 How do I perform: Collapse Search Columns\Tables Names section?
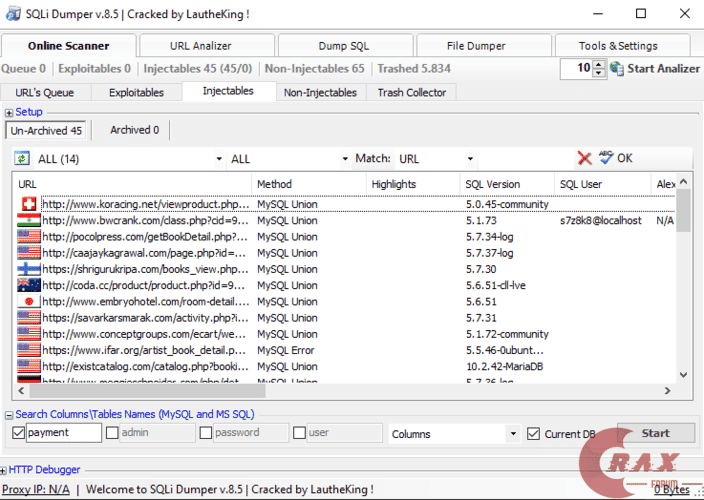pos(9,415)
